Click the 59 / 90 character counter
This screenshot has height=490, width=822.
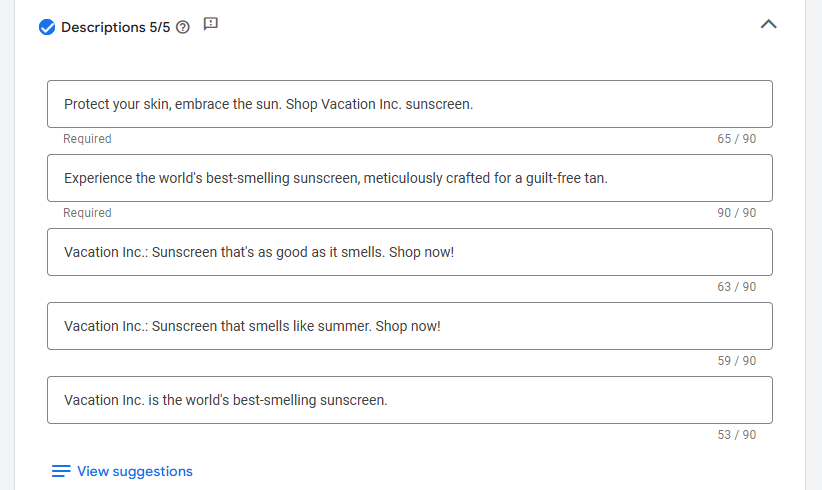736,361
